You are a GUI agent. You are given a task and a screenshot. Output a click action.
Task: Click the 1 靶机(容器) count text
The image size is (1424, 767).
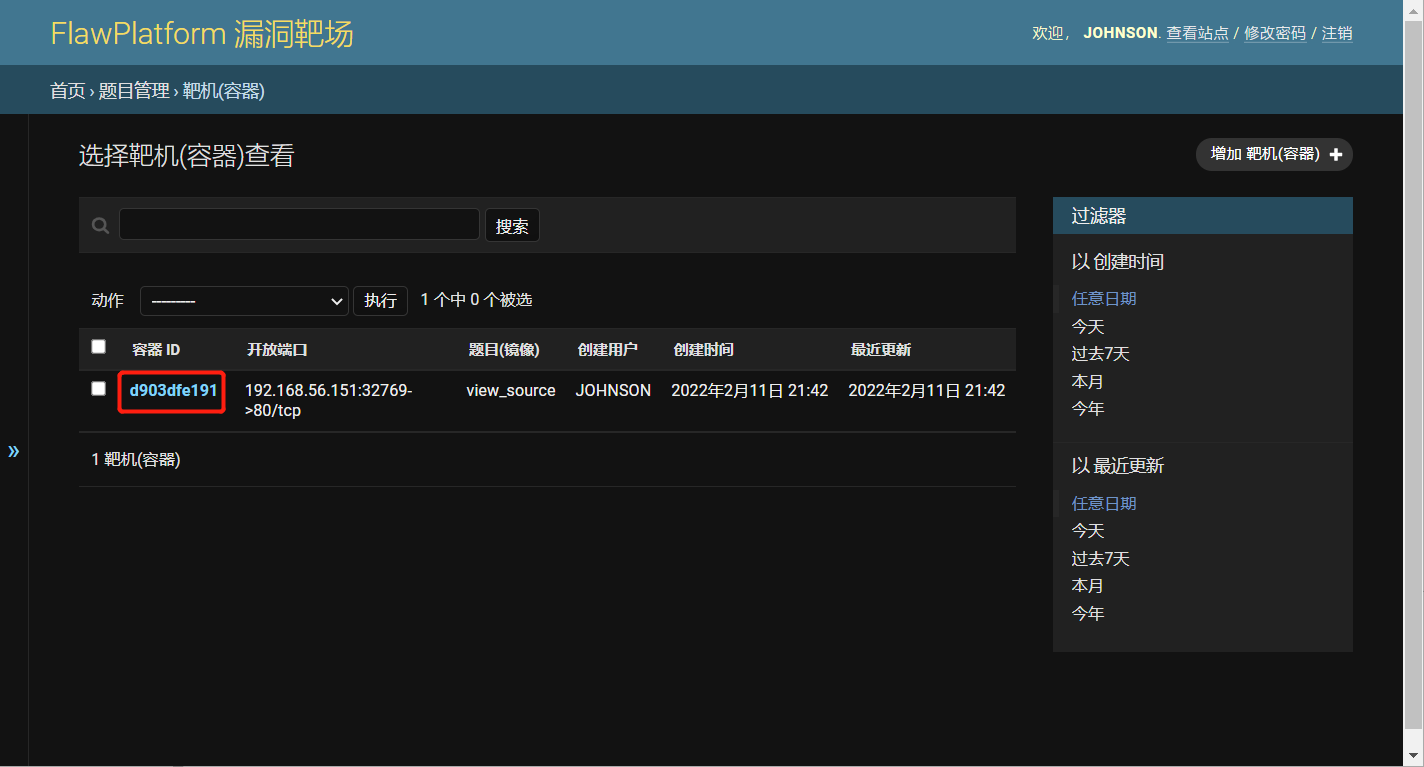pos(136,459)
